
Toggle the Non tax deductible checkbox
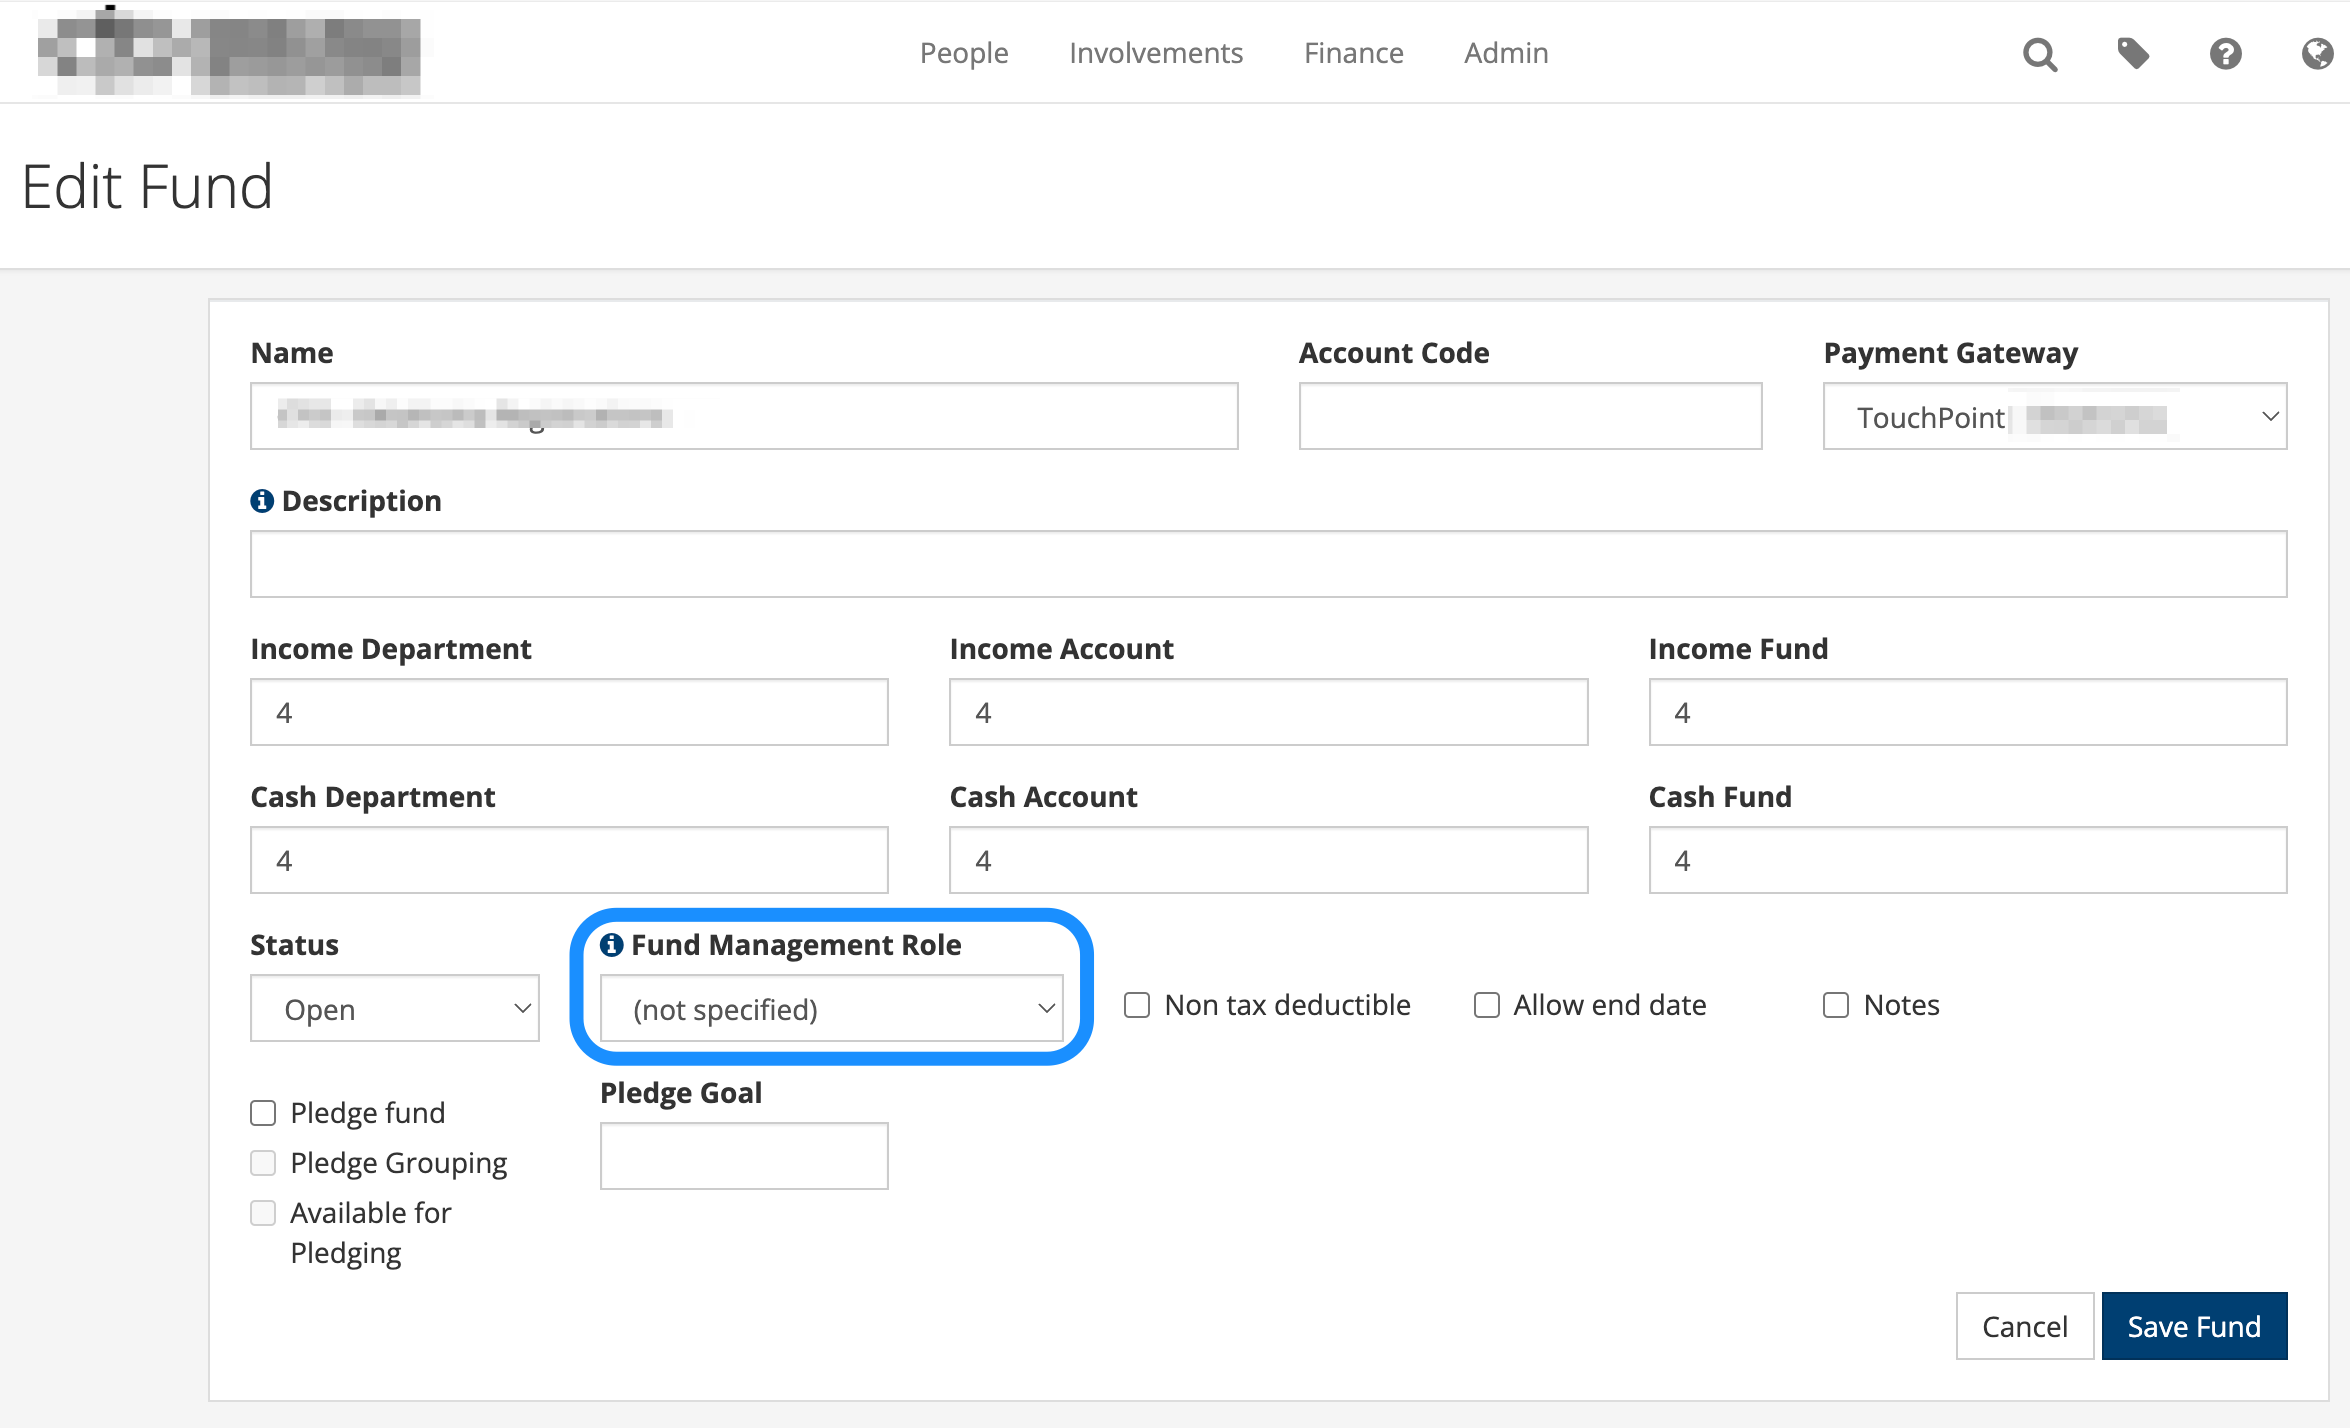coord(1137,1005)
